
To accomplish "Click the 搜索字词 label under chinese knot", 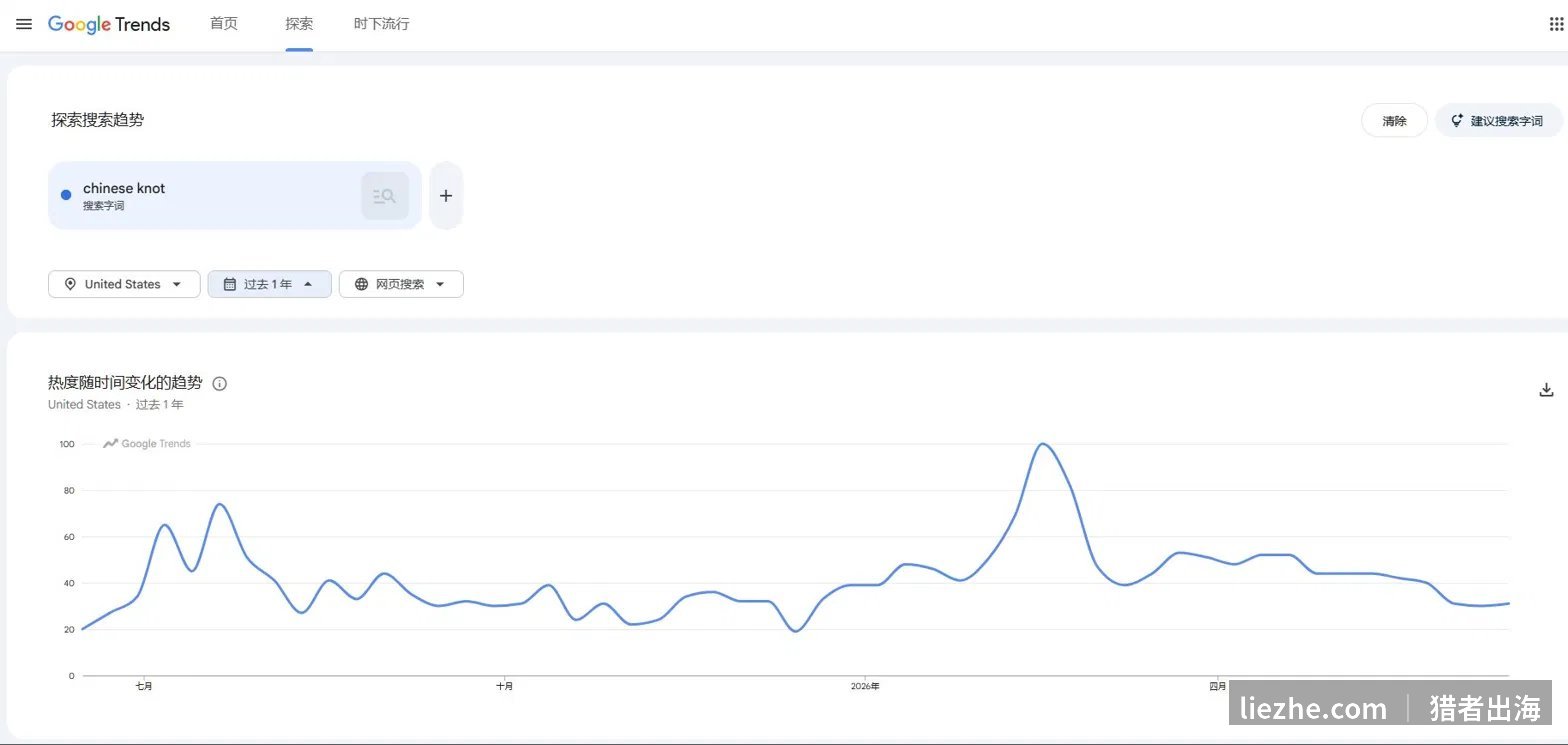I will (x=104, y=206).
